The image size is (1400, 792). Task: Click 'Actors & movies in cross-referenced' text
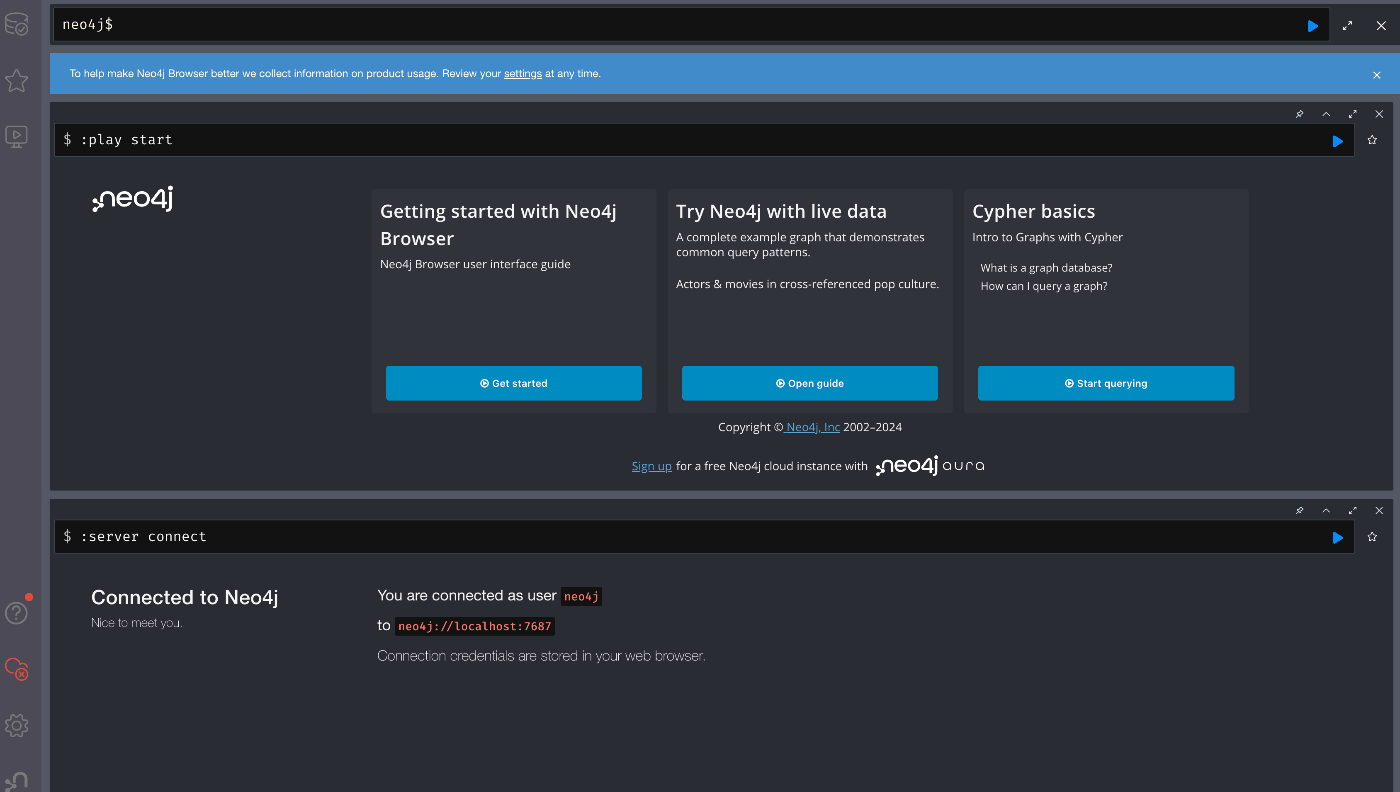807,284
